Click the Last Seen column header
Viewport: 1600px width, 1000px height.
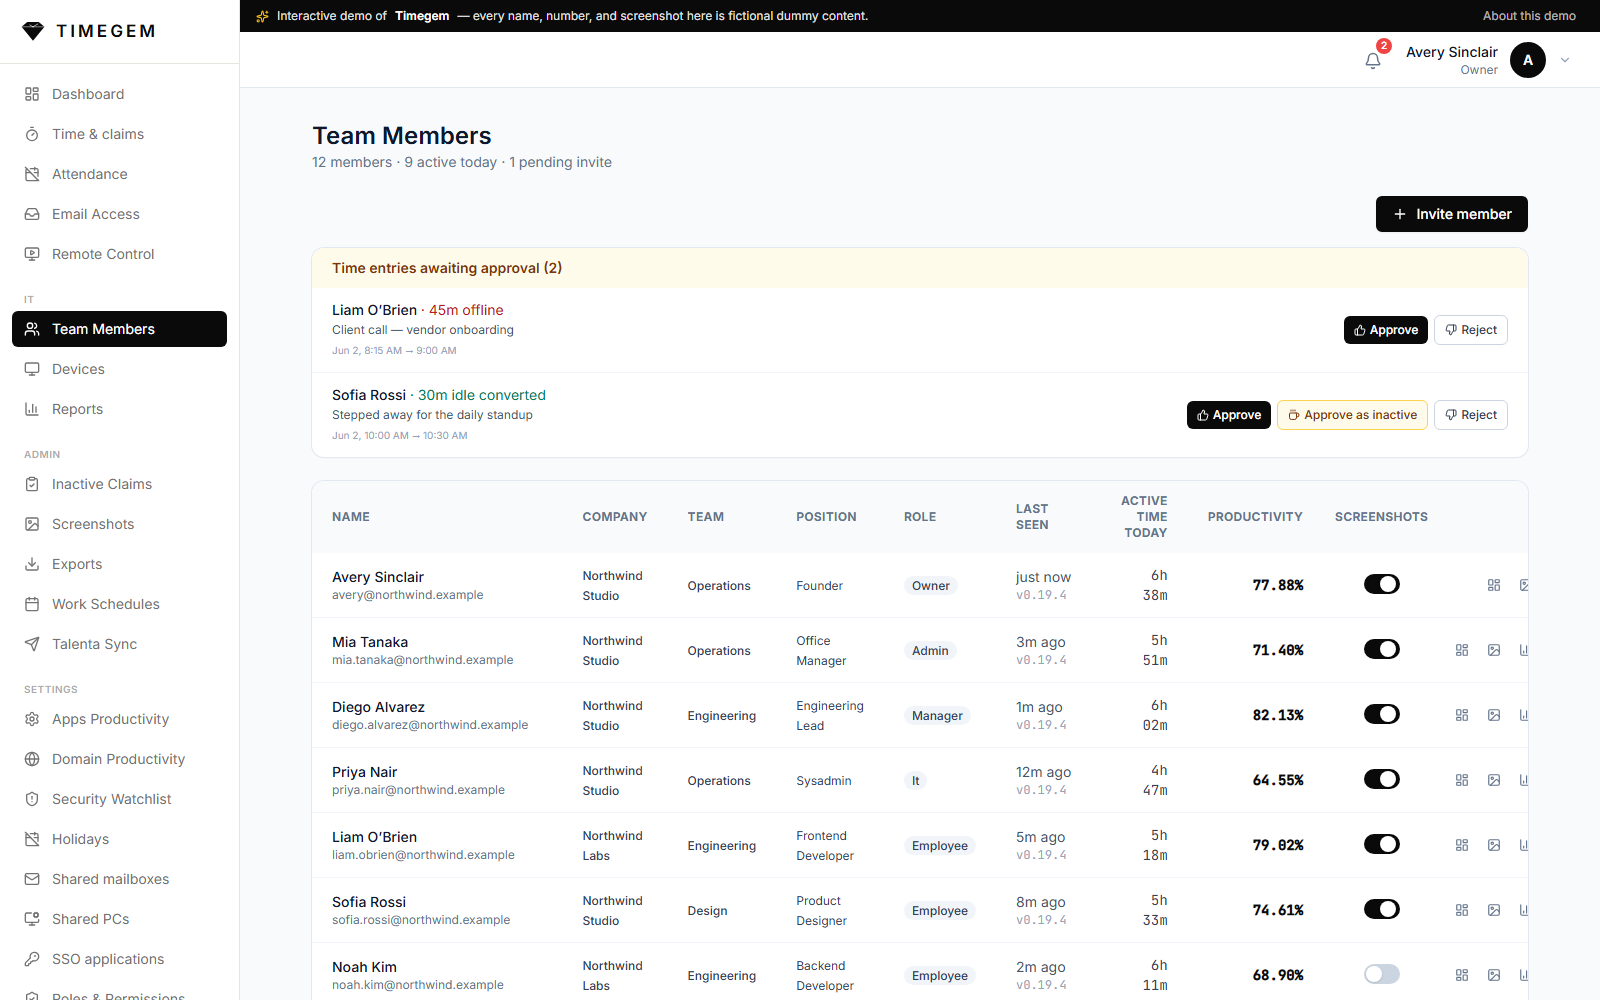pyautogui.click(x=1032, y=517)
